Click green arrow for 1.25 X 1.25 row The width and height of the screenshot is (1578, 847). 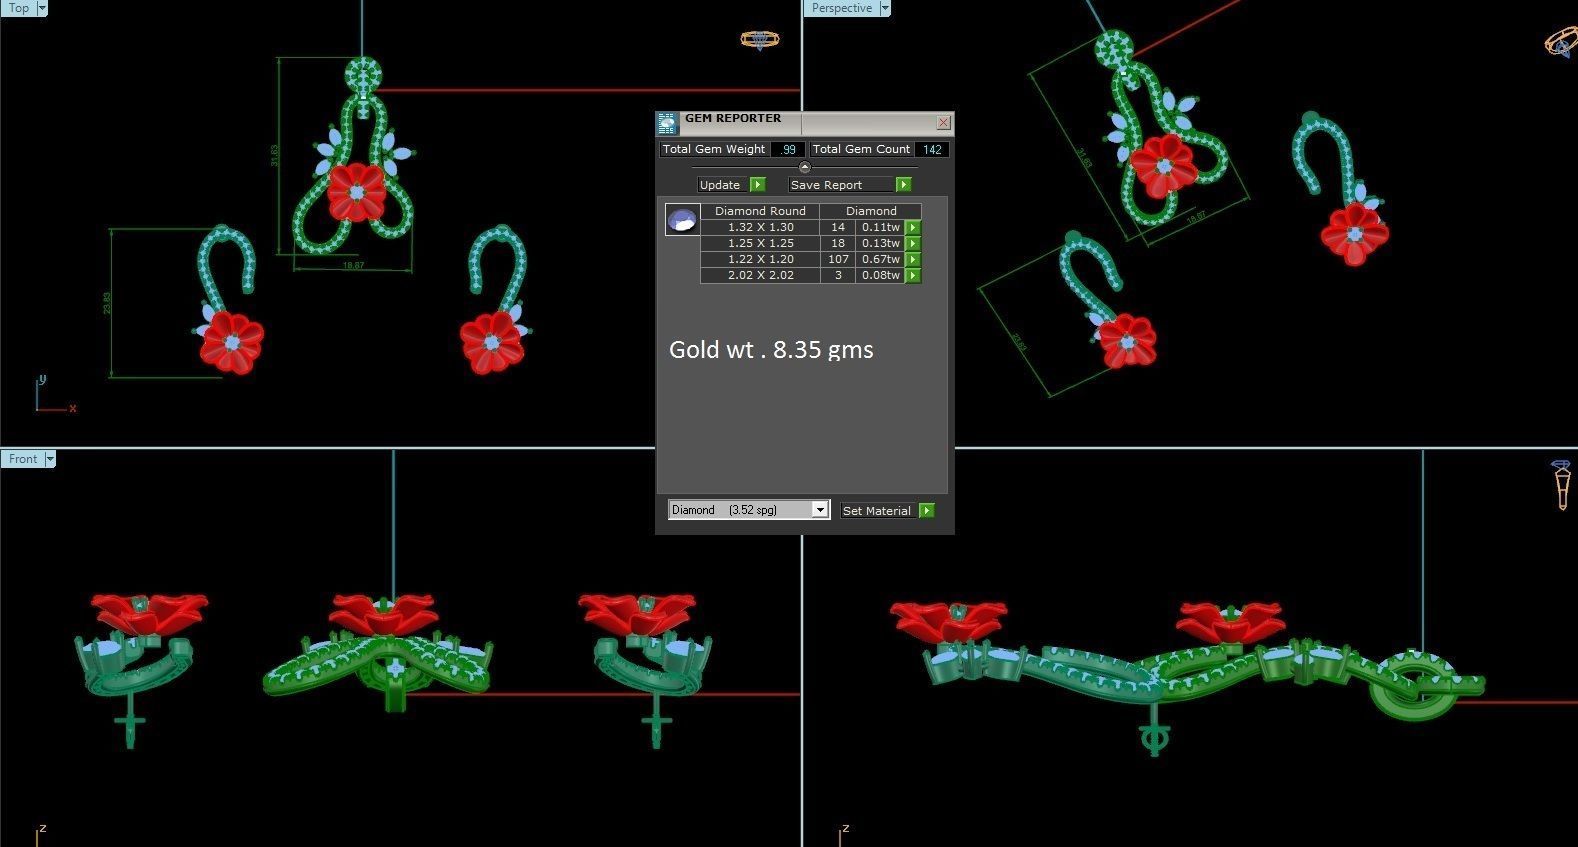click(x=913, y=244)
